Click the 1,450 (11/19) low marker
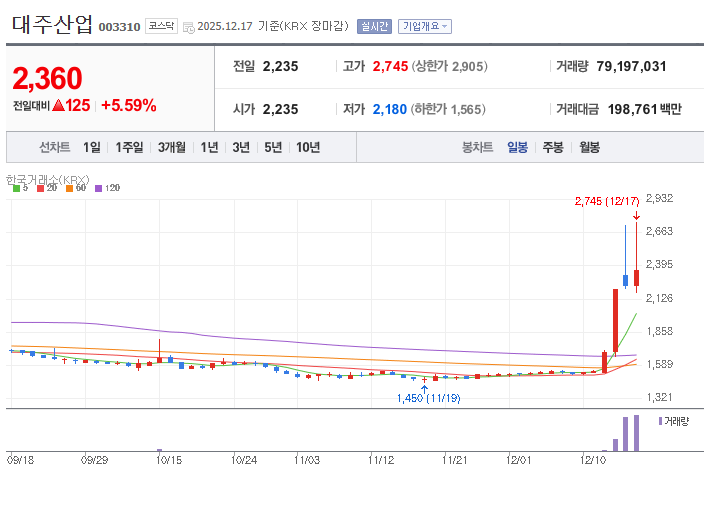The image size is (704, 508). (x=429, y=398)
